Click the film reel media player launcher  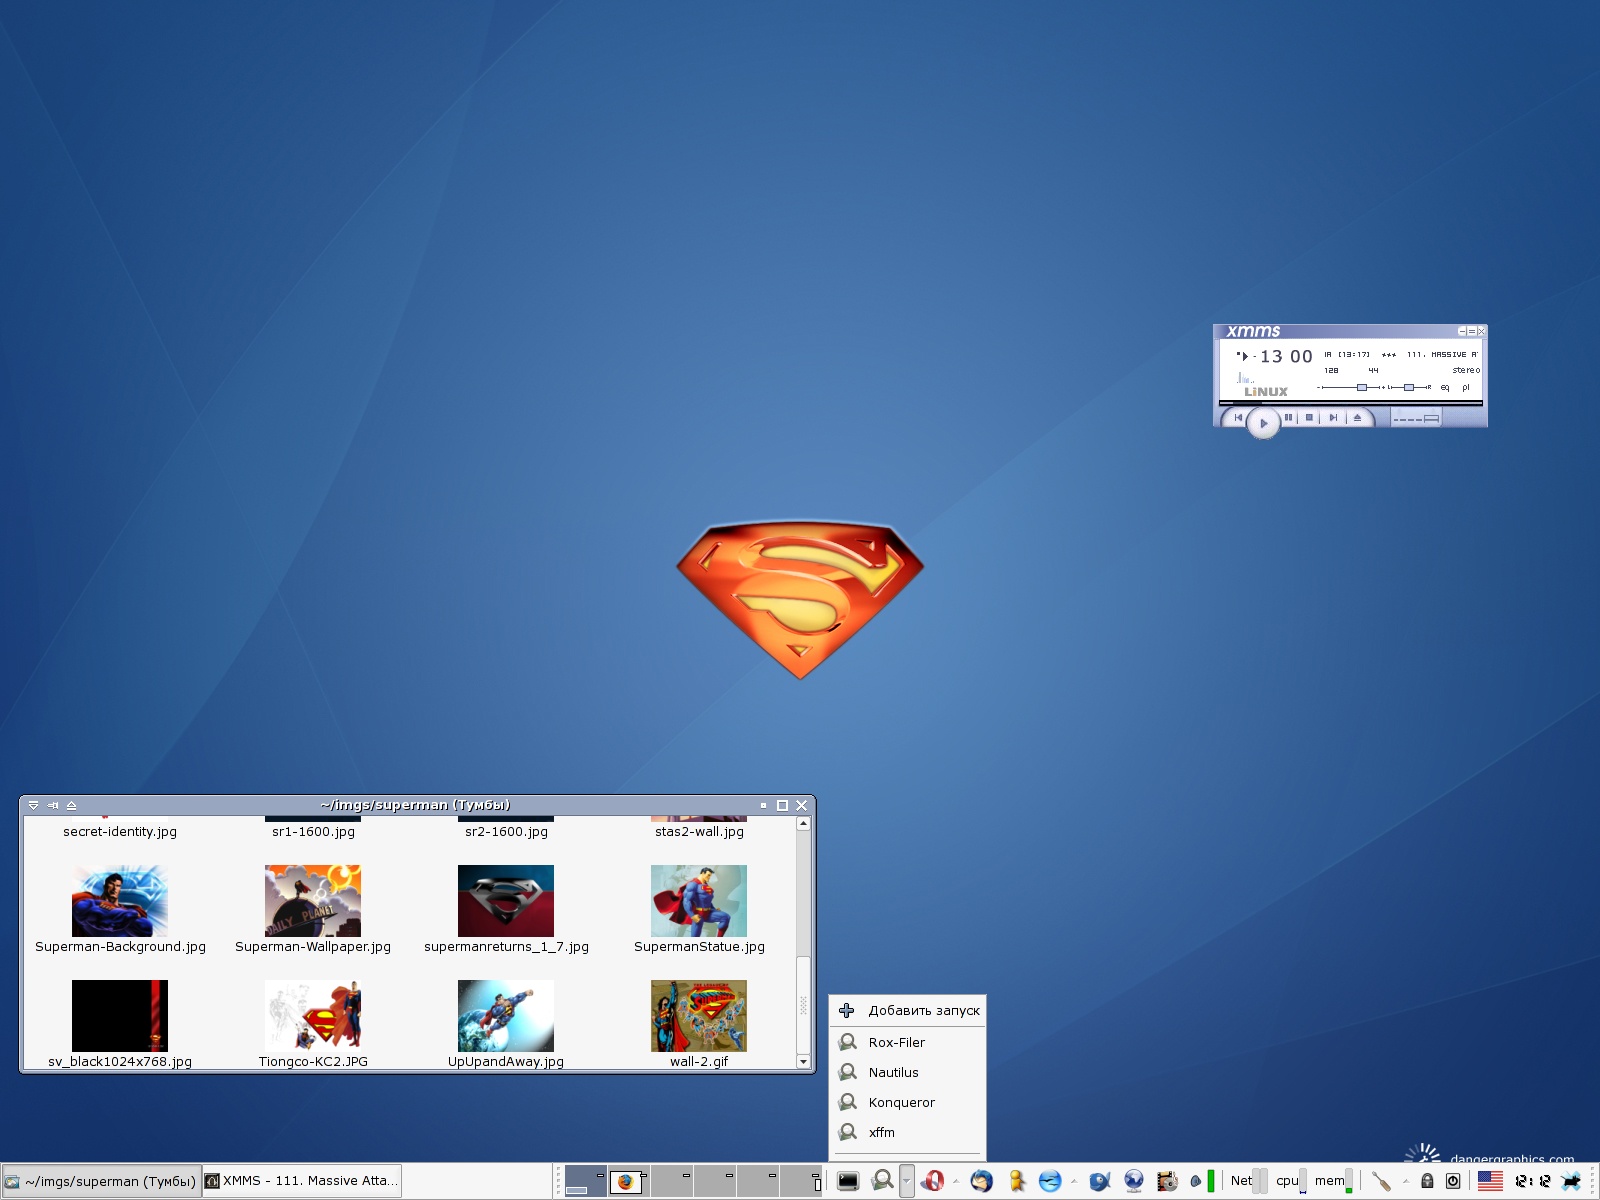[1166, 1181]
